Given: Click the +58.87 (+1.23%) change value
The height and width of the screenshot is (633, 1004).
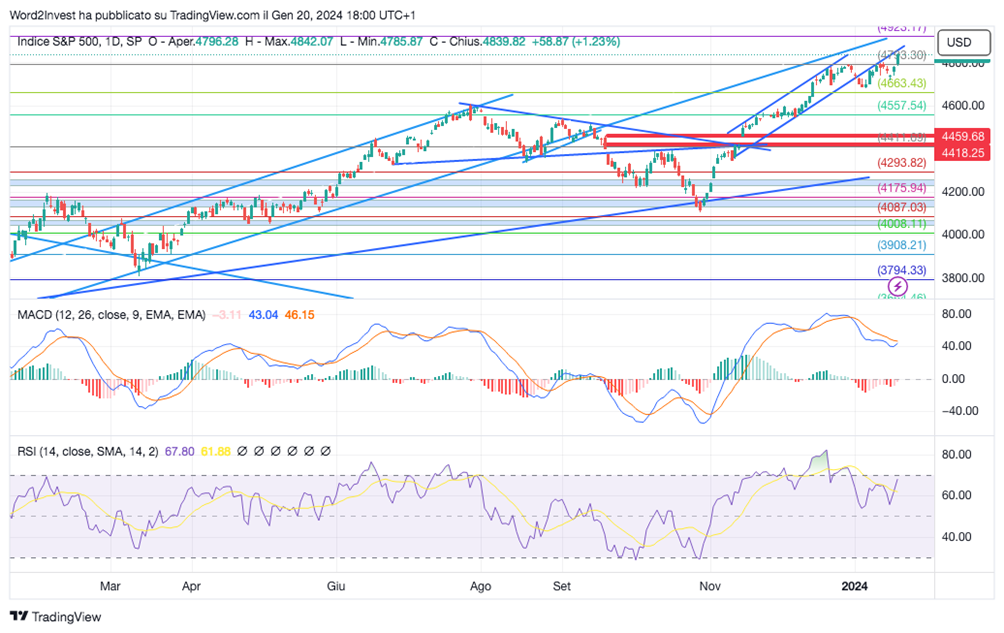Looking at the screenshot, I should (576, 42).
